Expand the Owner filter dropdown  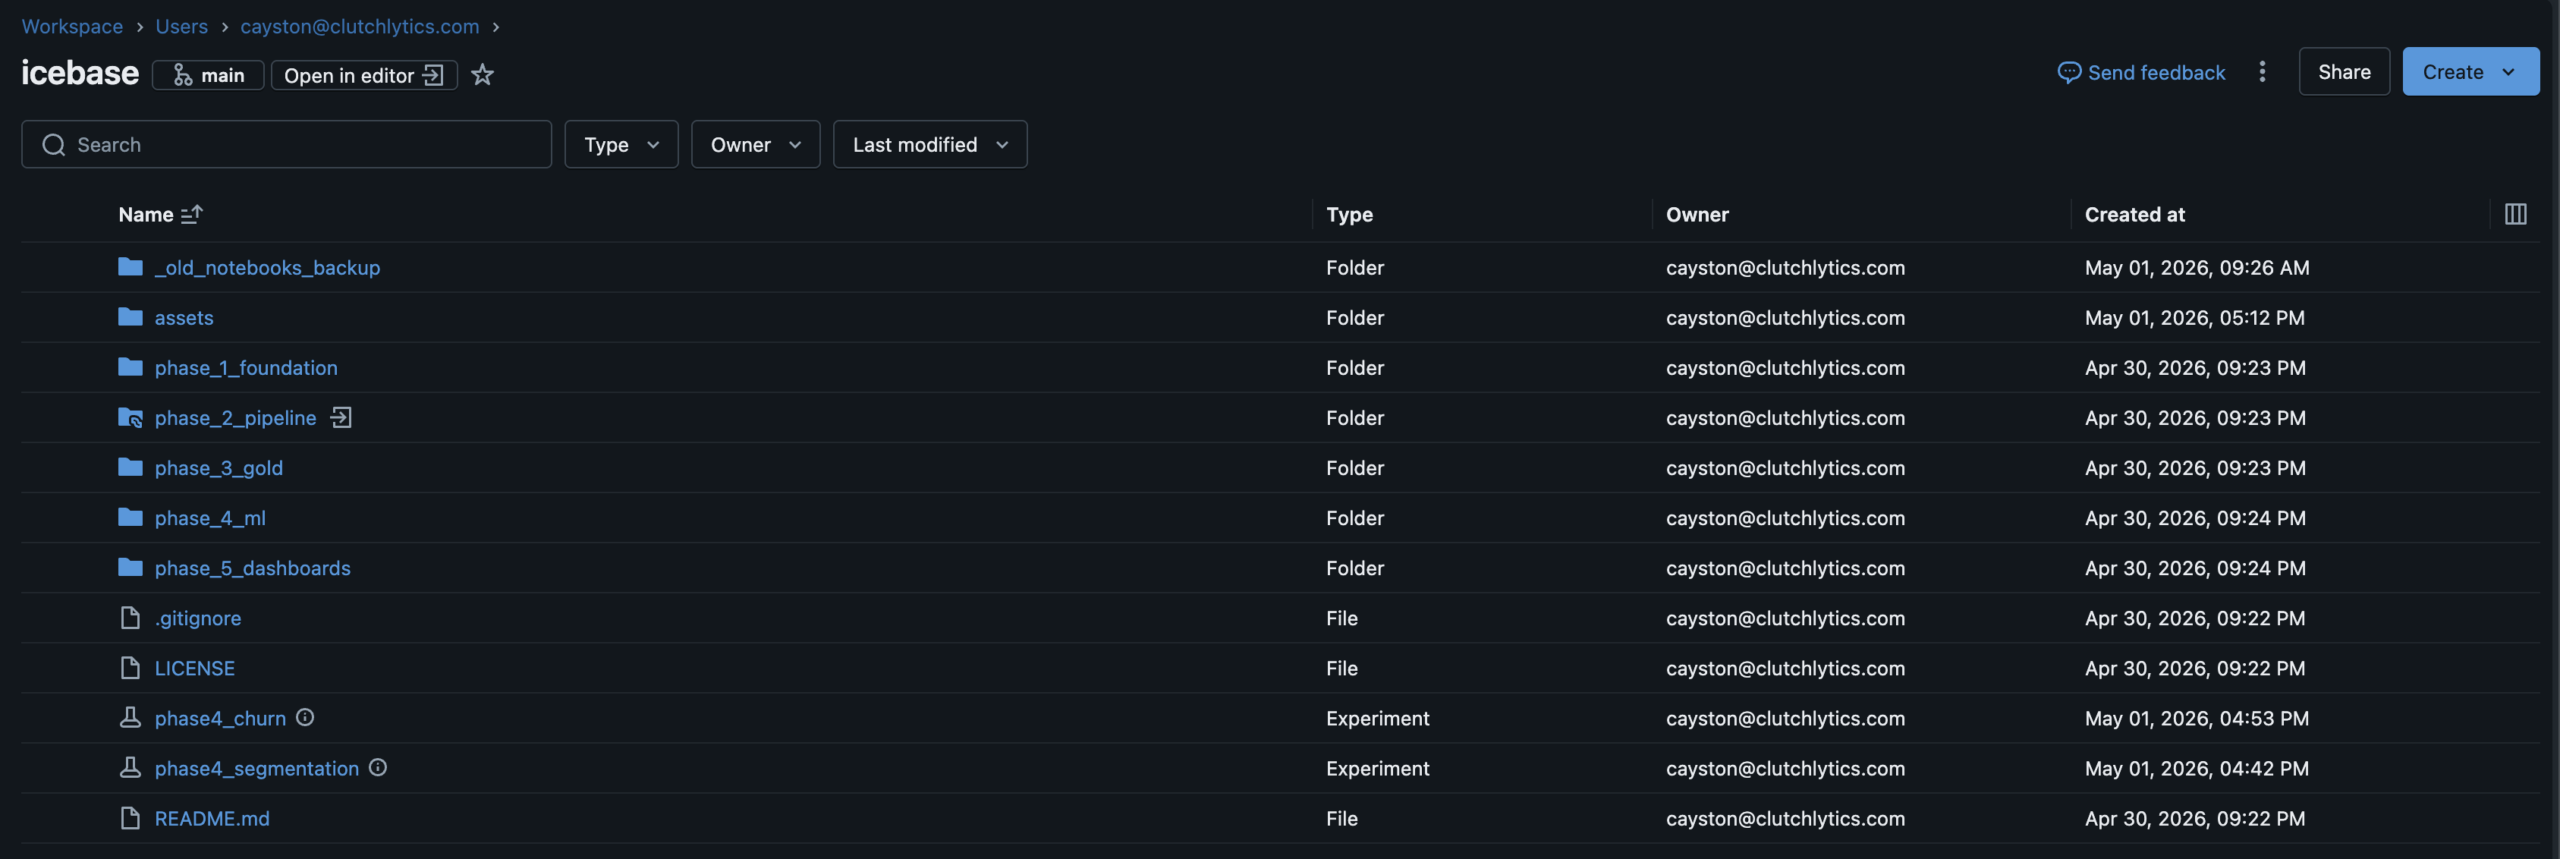point(755,145)
